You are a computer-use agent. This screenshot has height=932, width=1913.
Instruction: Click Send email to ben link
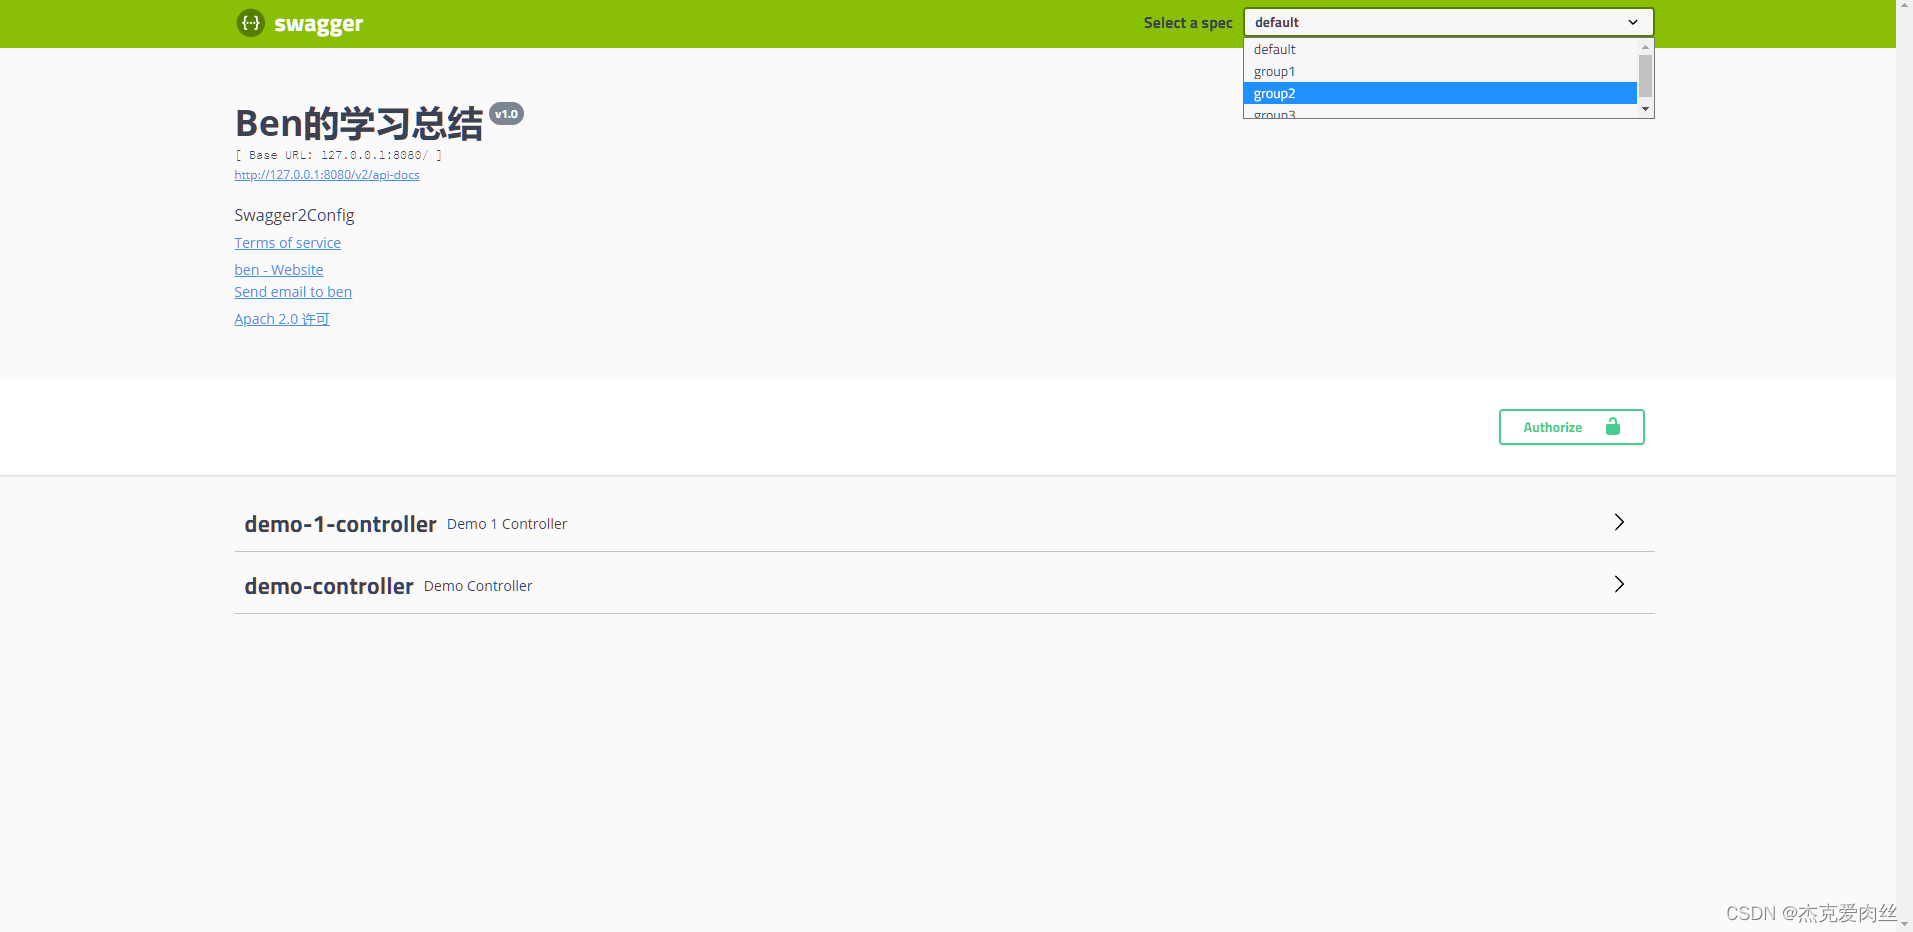click(293, 292)
